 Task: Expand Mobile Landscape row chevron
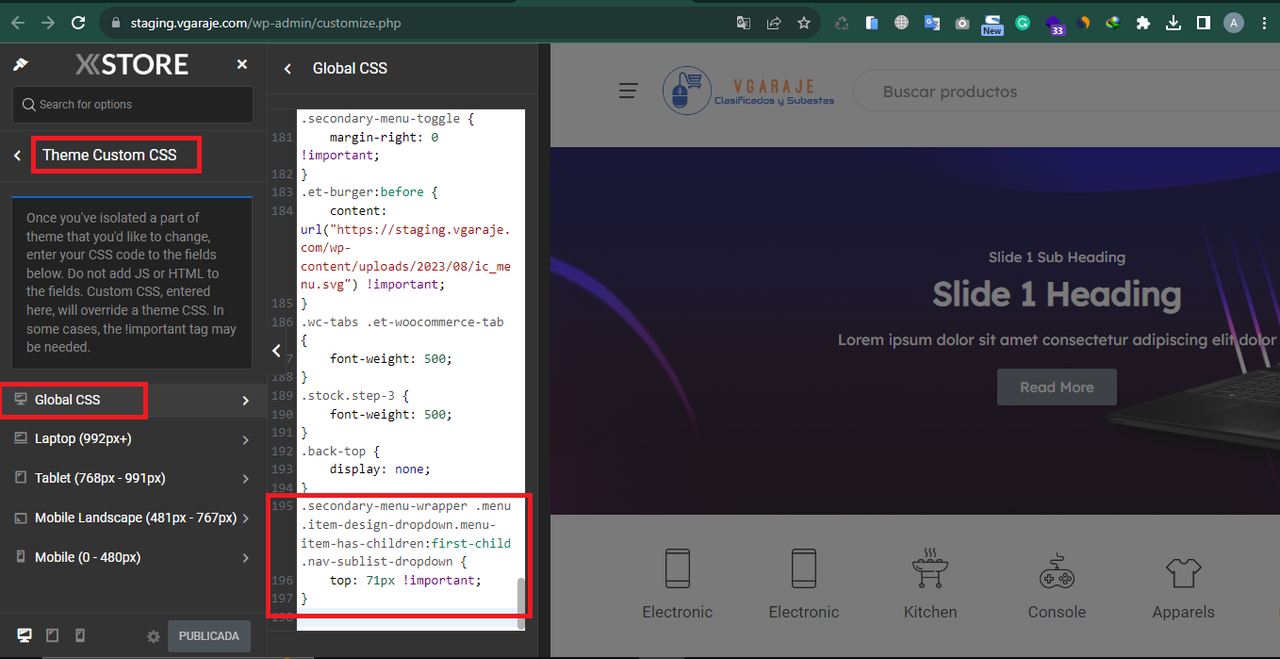pos(246,518)
